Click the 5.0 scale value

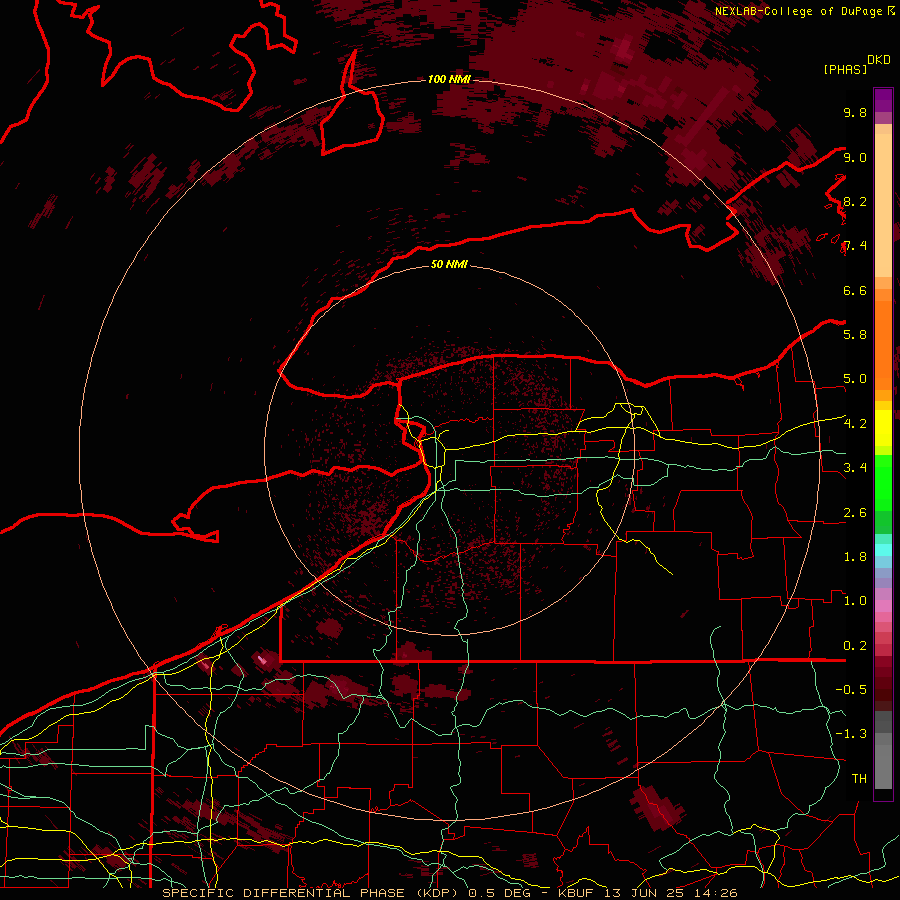(855, 379)
